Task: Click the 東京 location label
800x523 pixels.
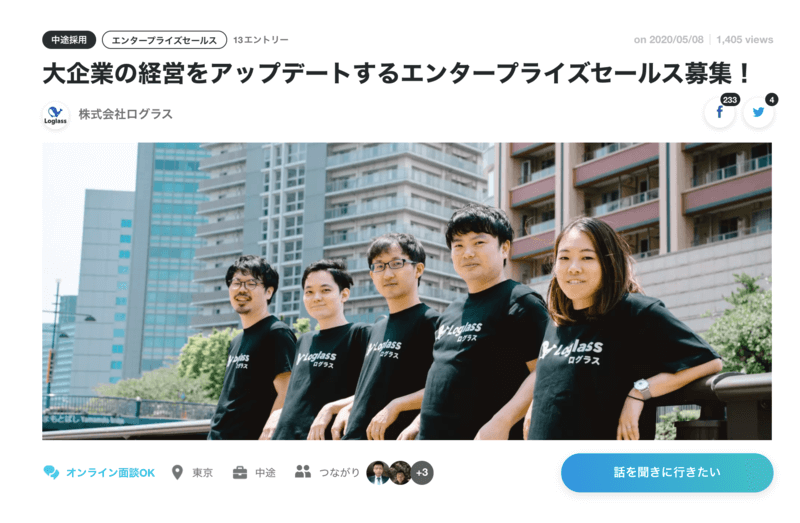Action: pos(202,473)
